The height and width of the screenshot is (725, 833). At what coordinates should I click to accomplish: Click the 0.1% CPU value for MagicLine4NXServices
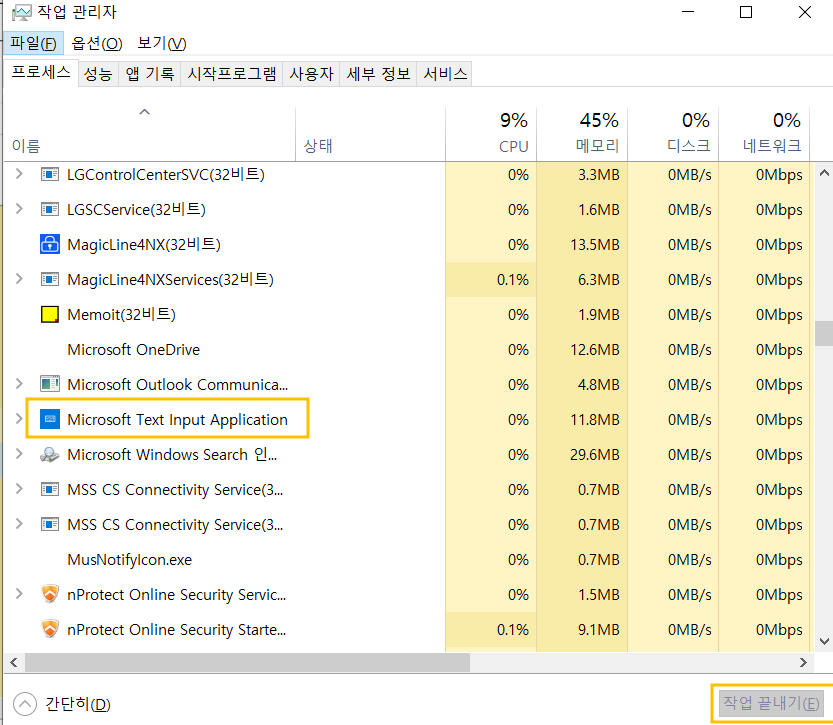point(513,280)
